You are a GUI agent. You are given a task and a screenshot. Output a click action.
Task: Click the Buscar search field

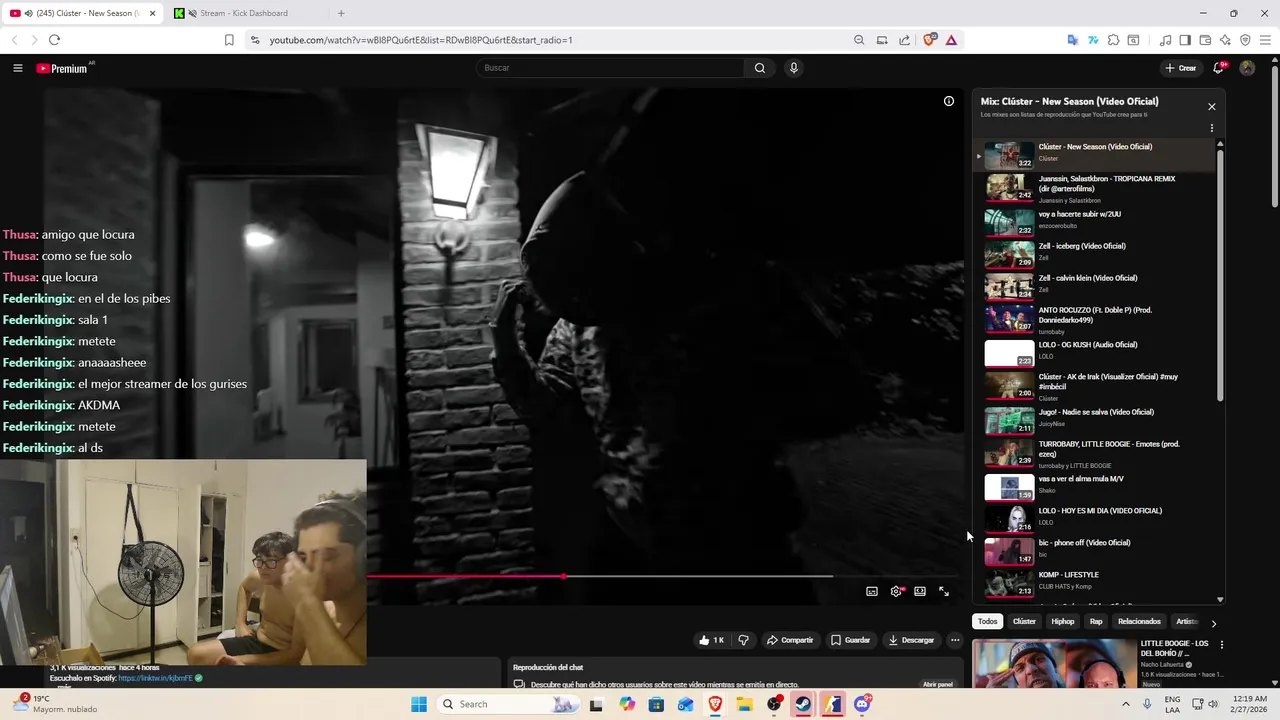point(610,68)
